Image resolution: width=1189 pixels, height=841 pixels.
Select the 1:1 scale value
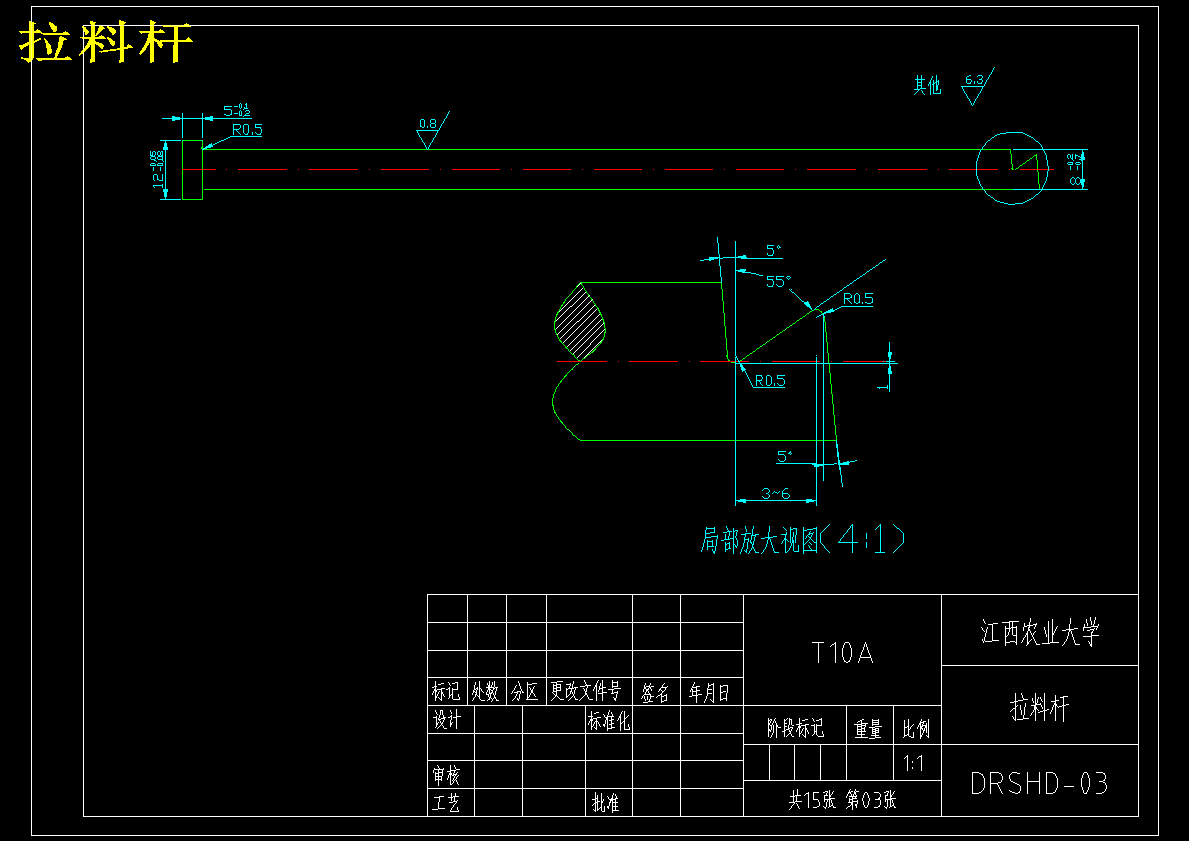(914, 764)
